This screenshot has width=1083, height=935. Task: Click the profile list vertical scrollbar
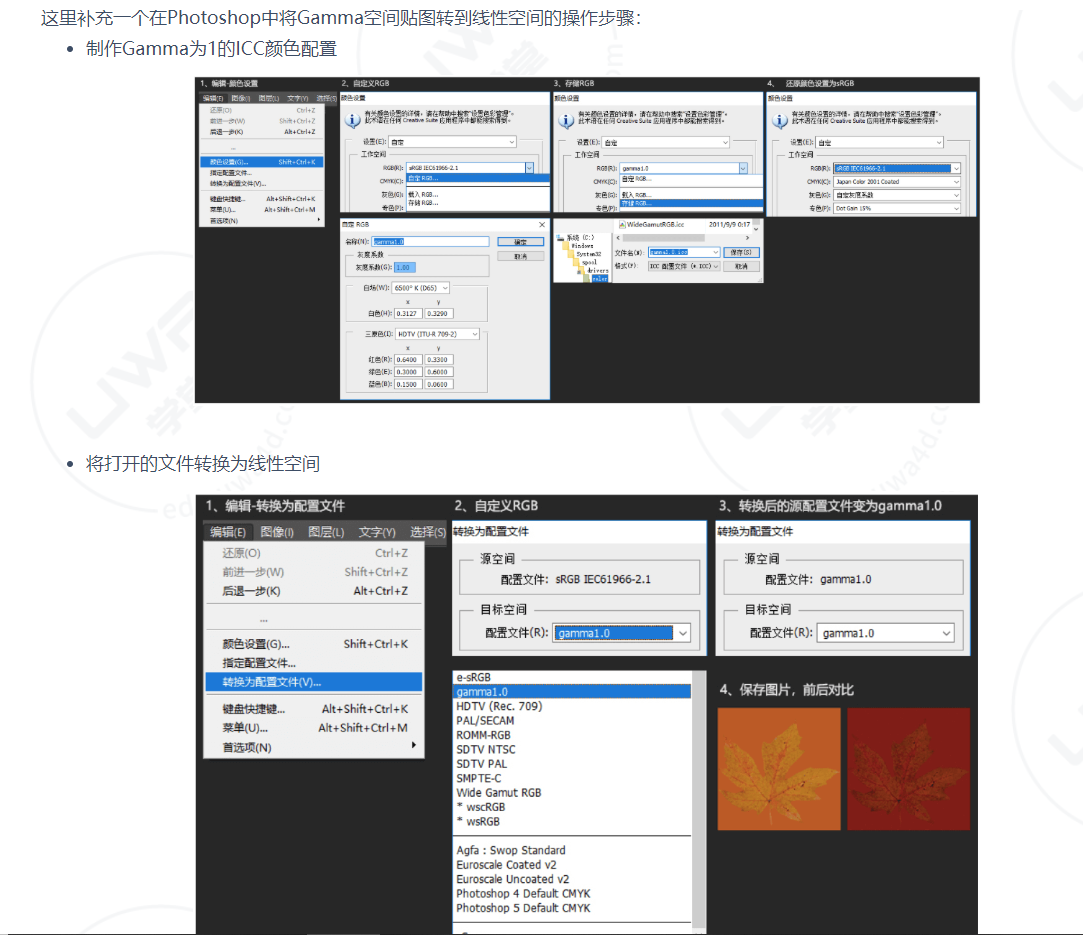pos(699,803)
